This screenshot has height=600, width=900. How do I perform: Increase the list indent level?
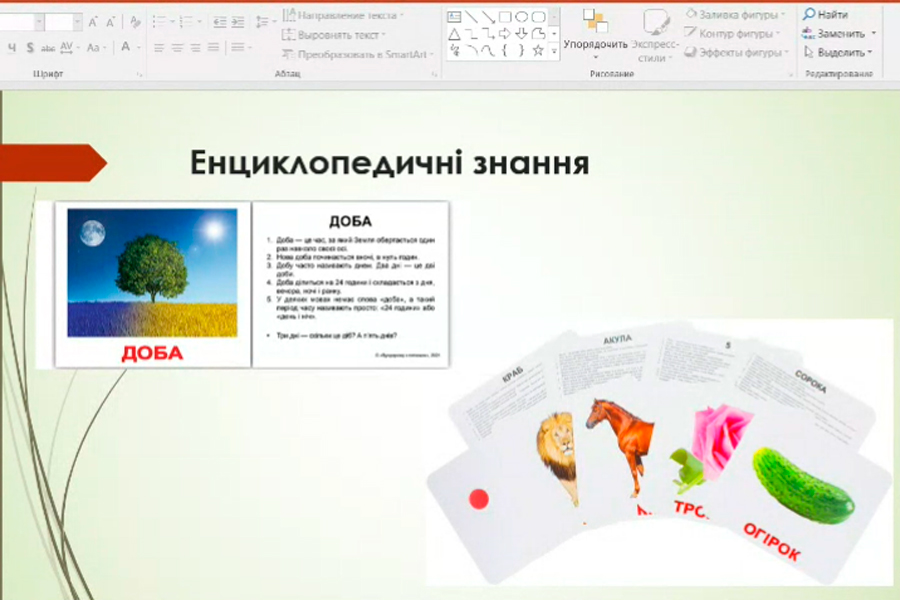click(x=238, y=22)
